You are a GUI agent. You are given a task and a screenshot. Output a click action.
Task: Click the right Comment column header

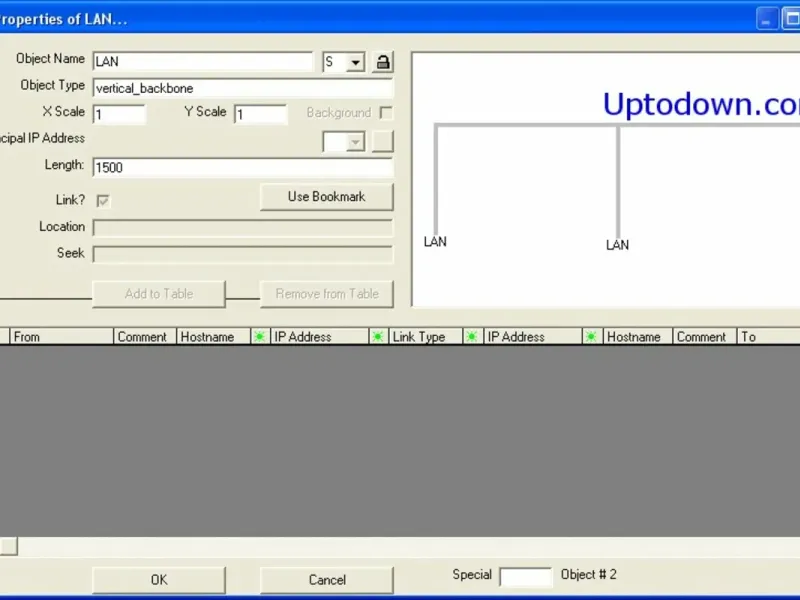[705, 337]
